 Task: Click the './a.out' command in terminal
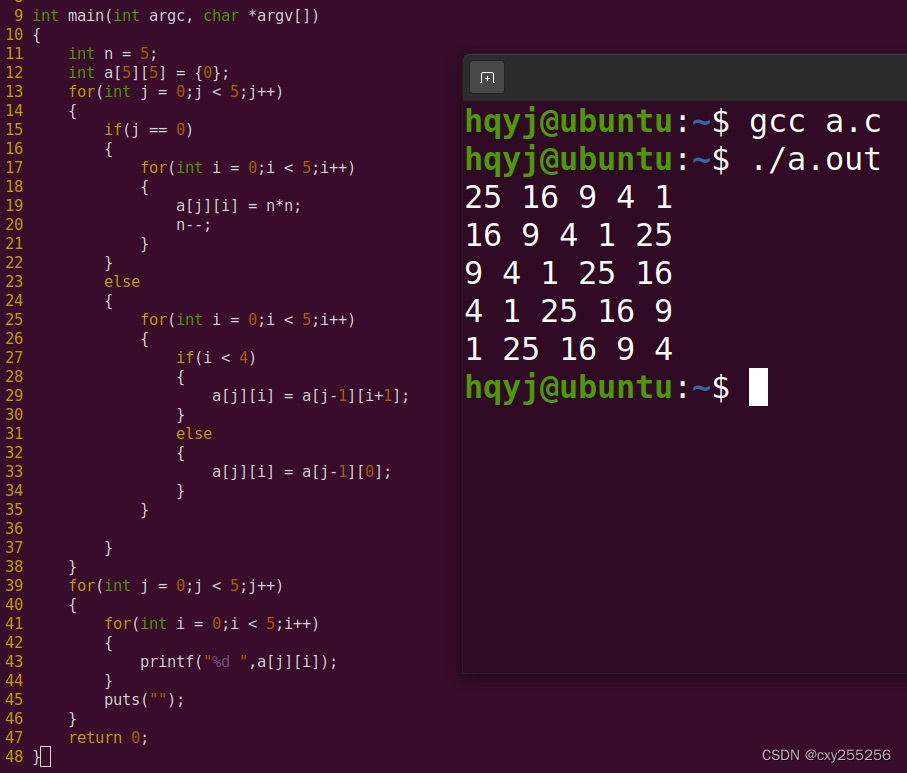[815, 159]
